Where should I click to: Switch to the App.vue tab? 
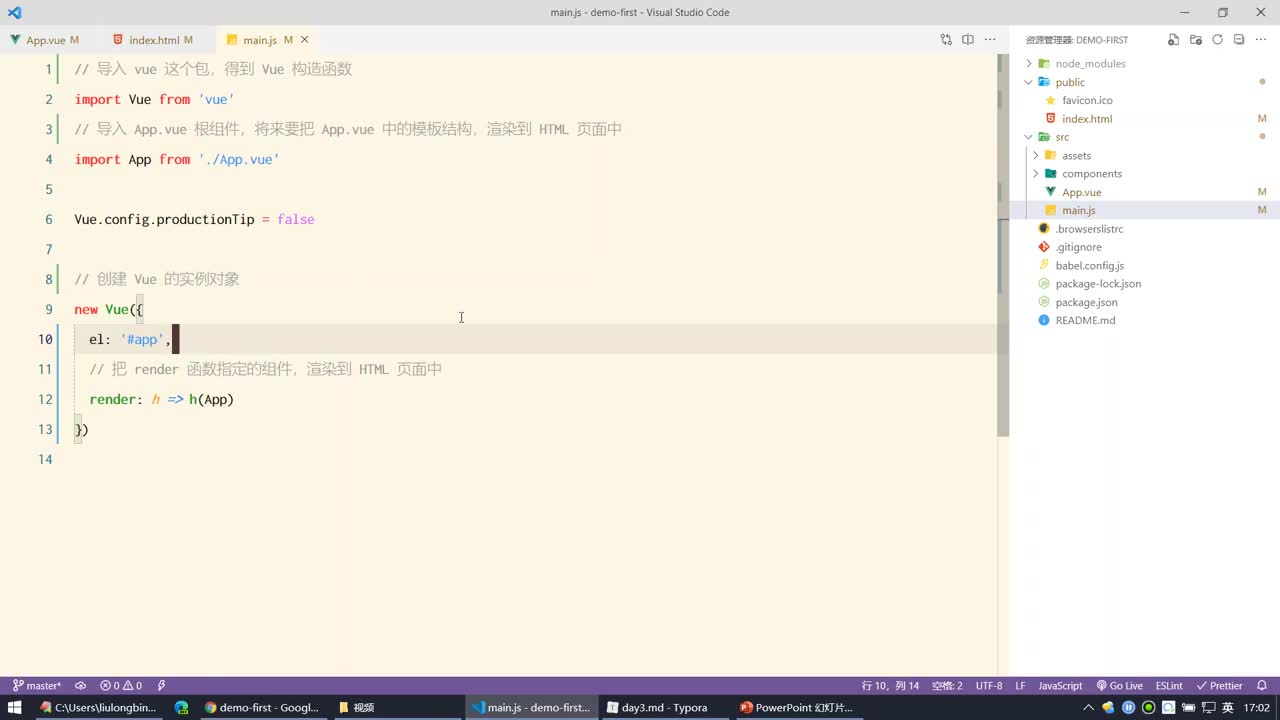[x=45, y=40]
